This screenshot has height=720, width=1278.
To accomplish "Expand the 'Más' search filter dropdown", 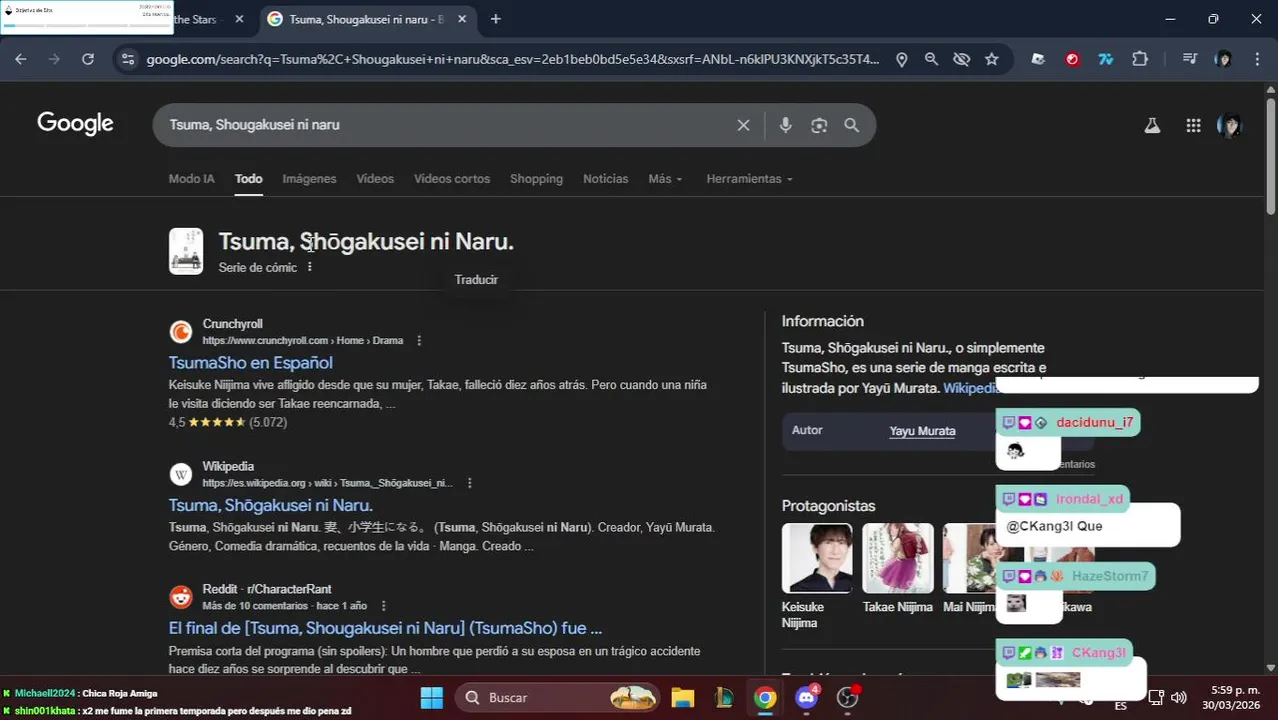I will coord(665,179).
